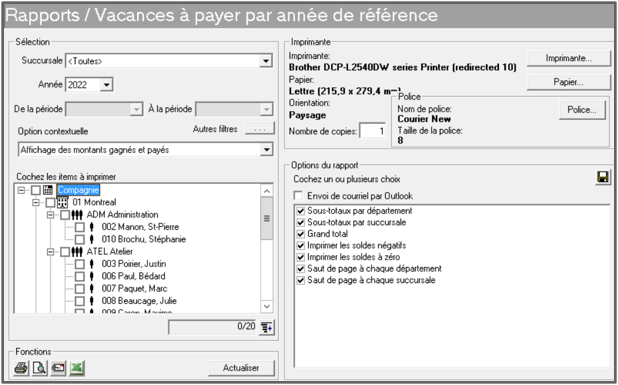Screen dimensions: 618x385
Task: Collapse the Compagnie tree node
Action: tap(21, 190)
